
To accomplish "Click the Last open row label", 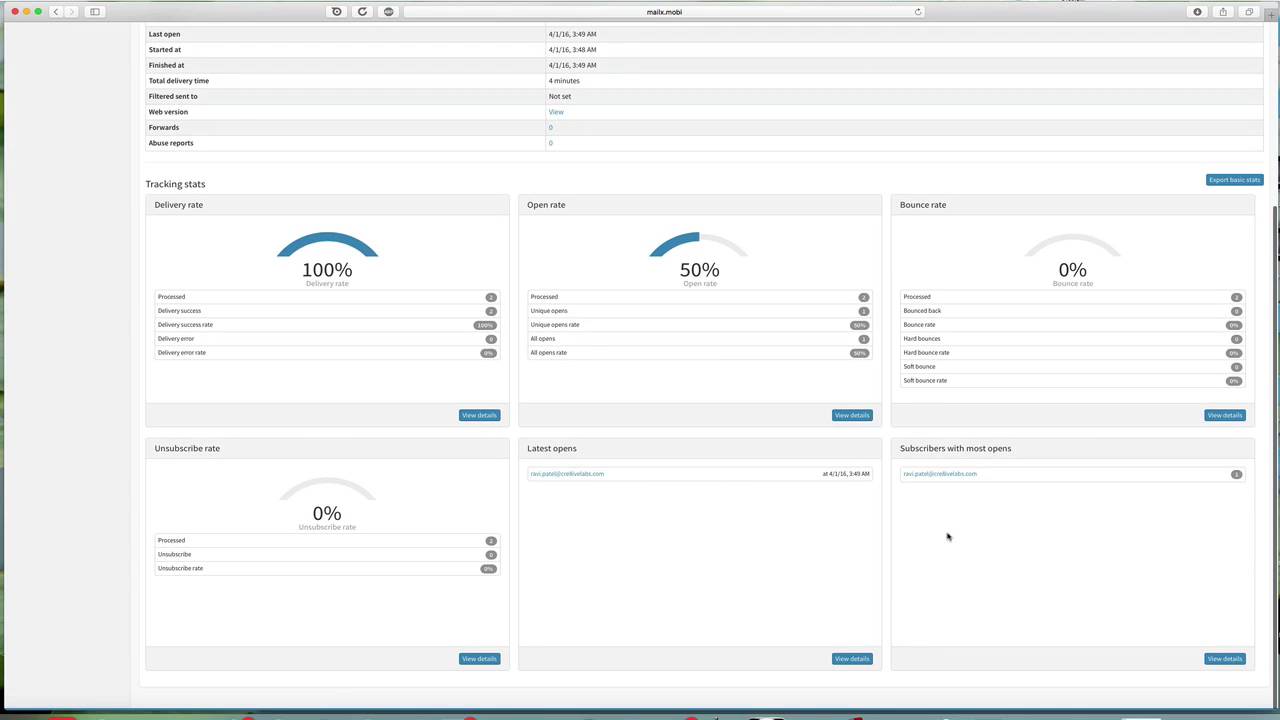I will (165, 34).
